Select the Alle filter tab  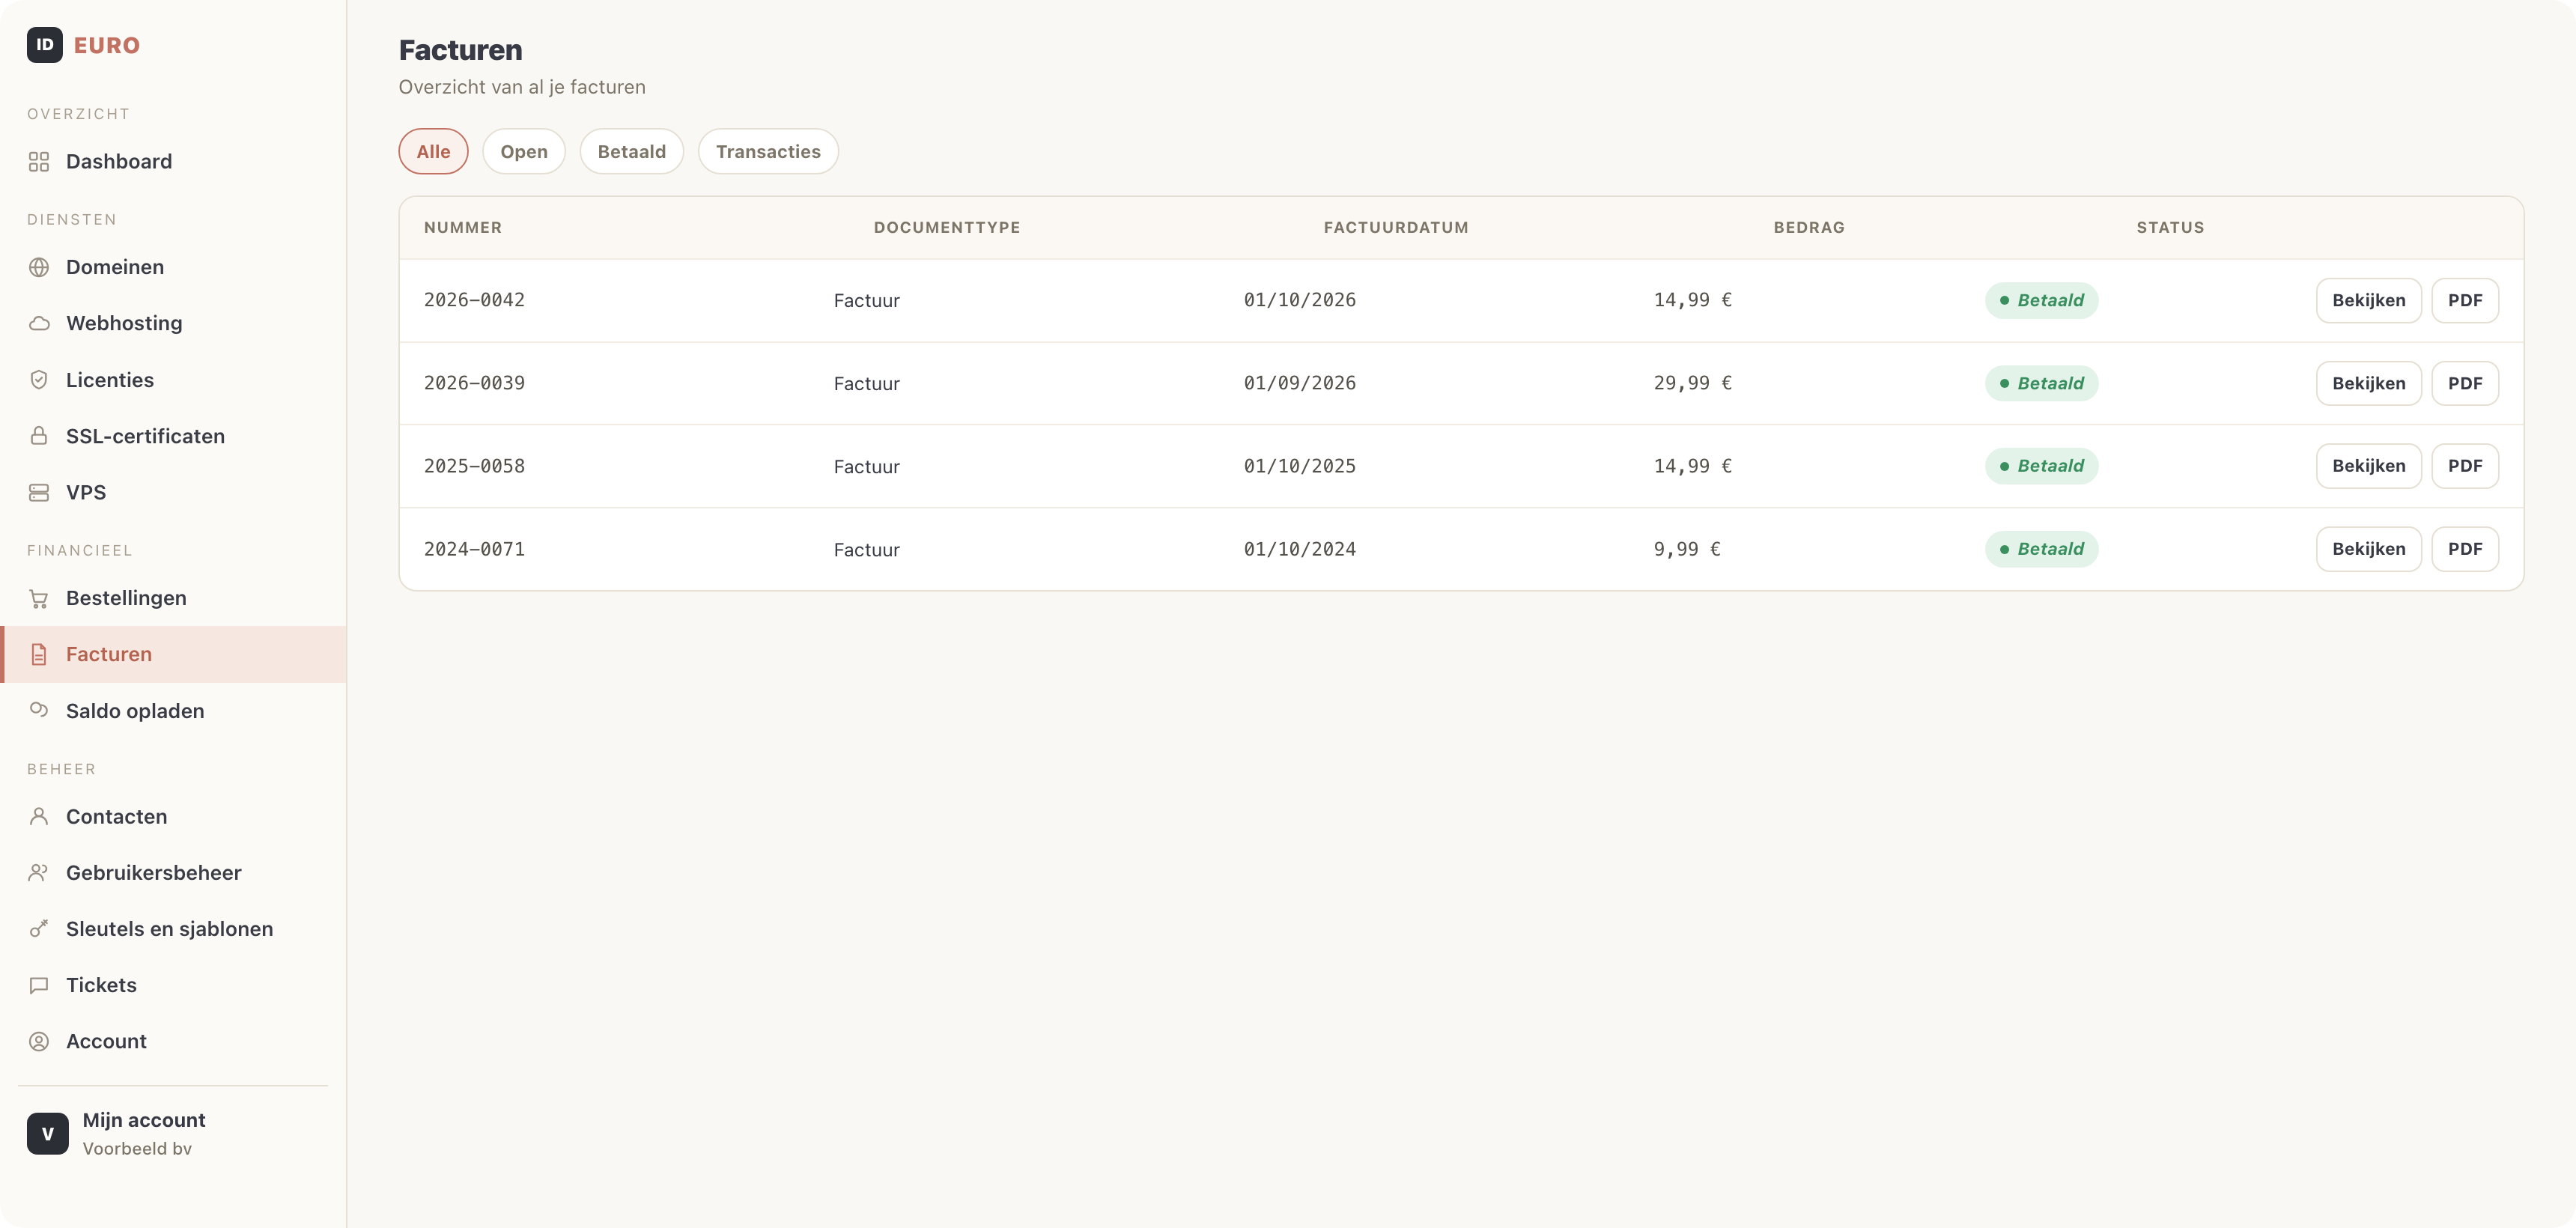point(433,151)
